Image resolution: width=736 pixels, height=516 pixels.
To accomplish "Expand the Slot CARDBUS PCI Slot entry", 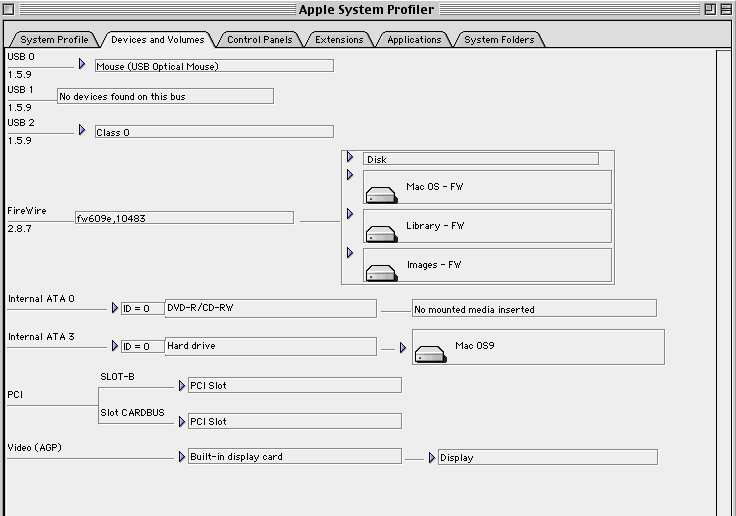I will (x=182, y=422).
